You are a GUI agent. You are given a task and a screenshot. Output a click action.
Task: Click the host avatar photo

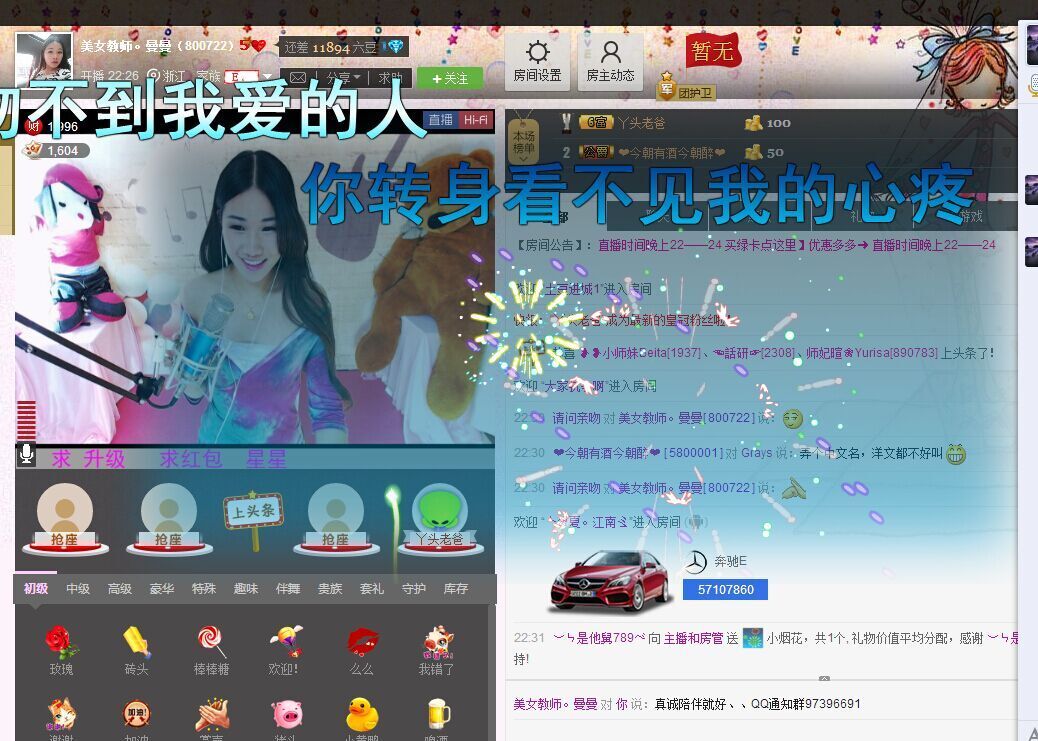click(44, 56)
